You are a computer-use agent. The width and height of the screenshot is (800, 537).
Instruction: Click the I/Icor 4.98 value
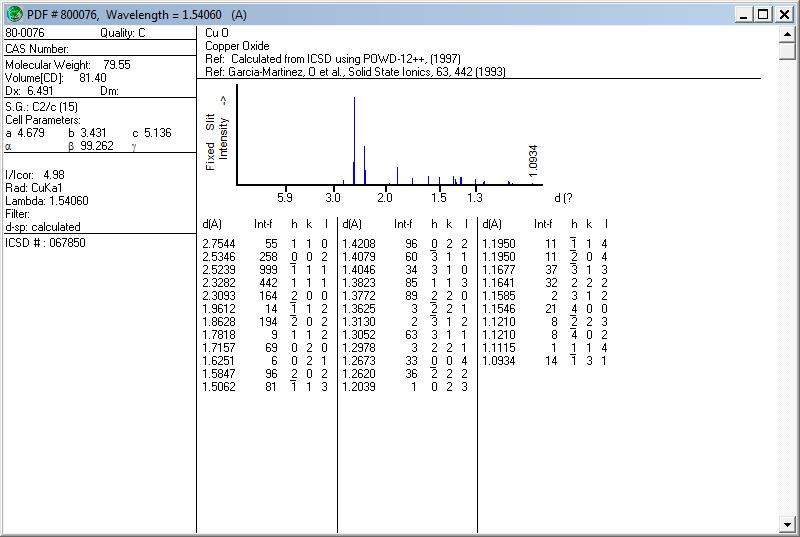[x=54, y=175]
